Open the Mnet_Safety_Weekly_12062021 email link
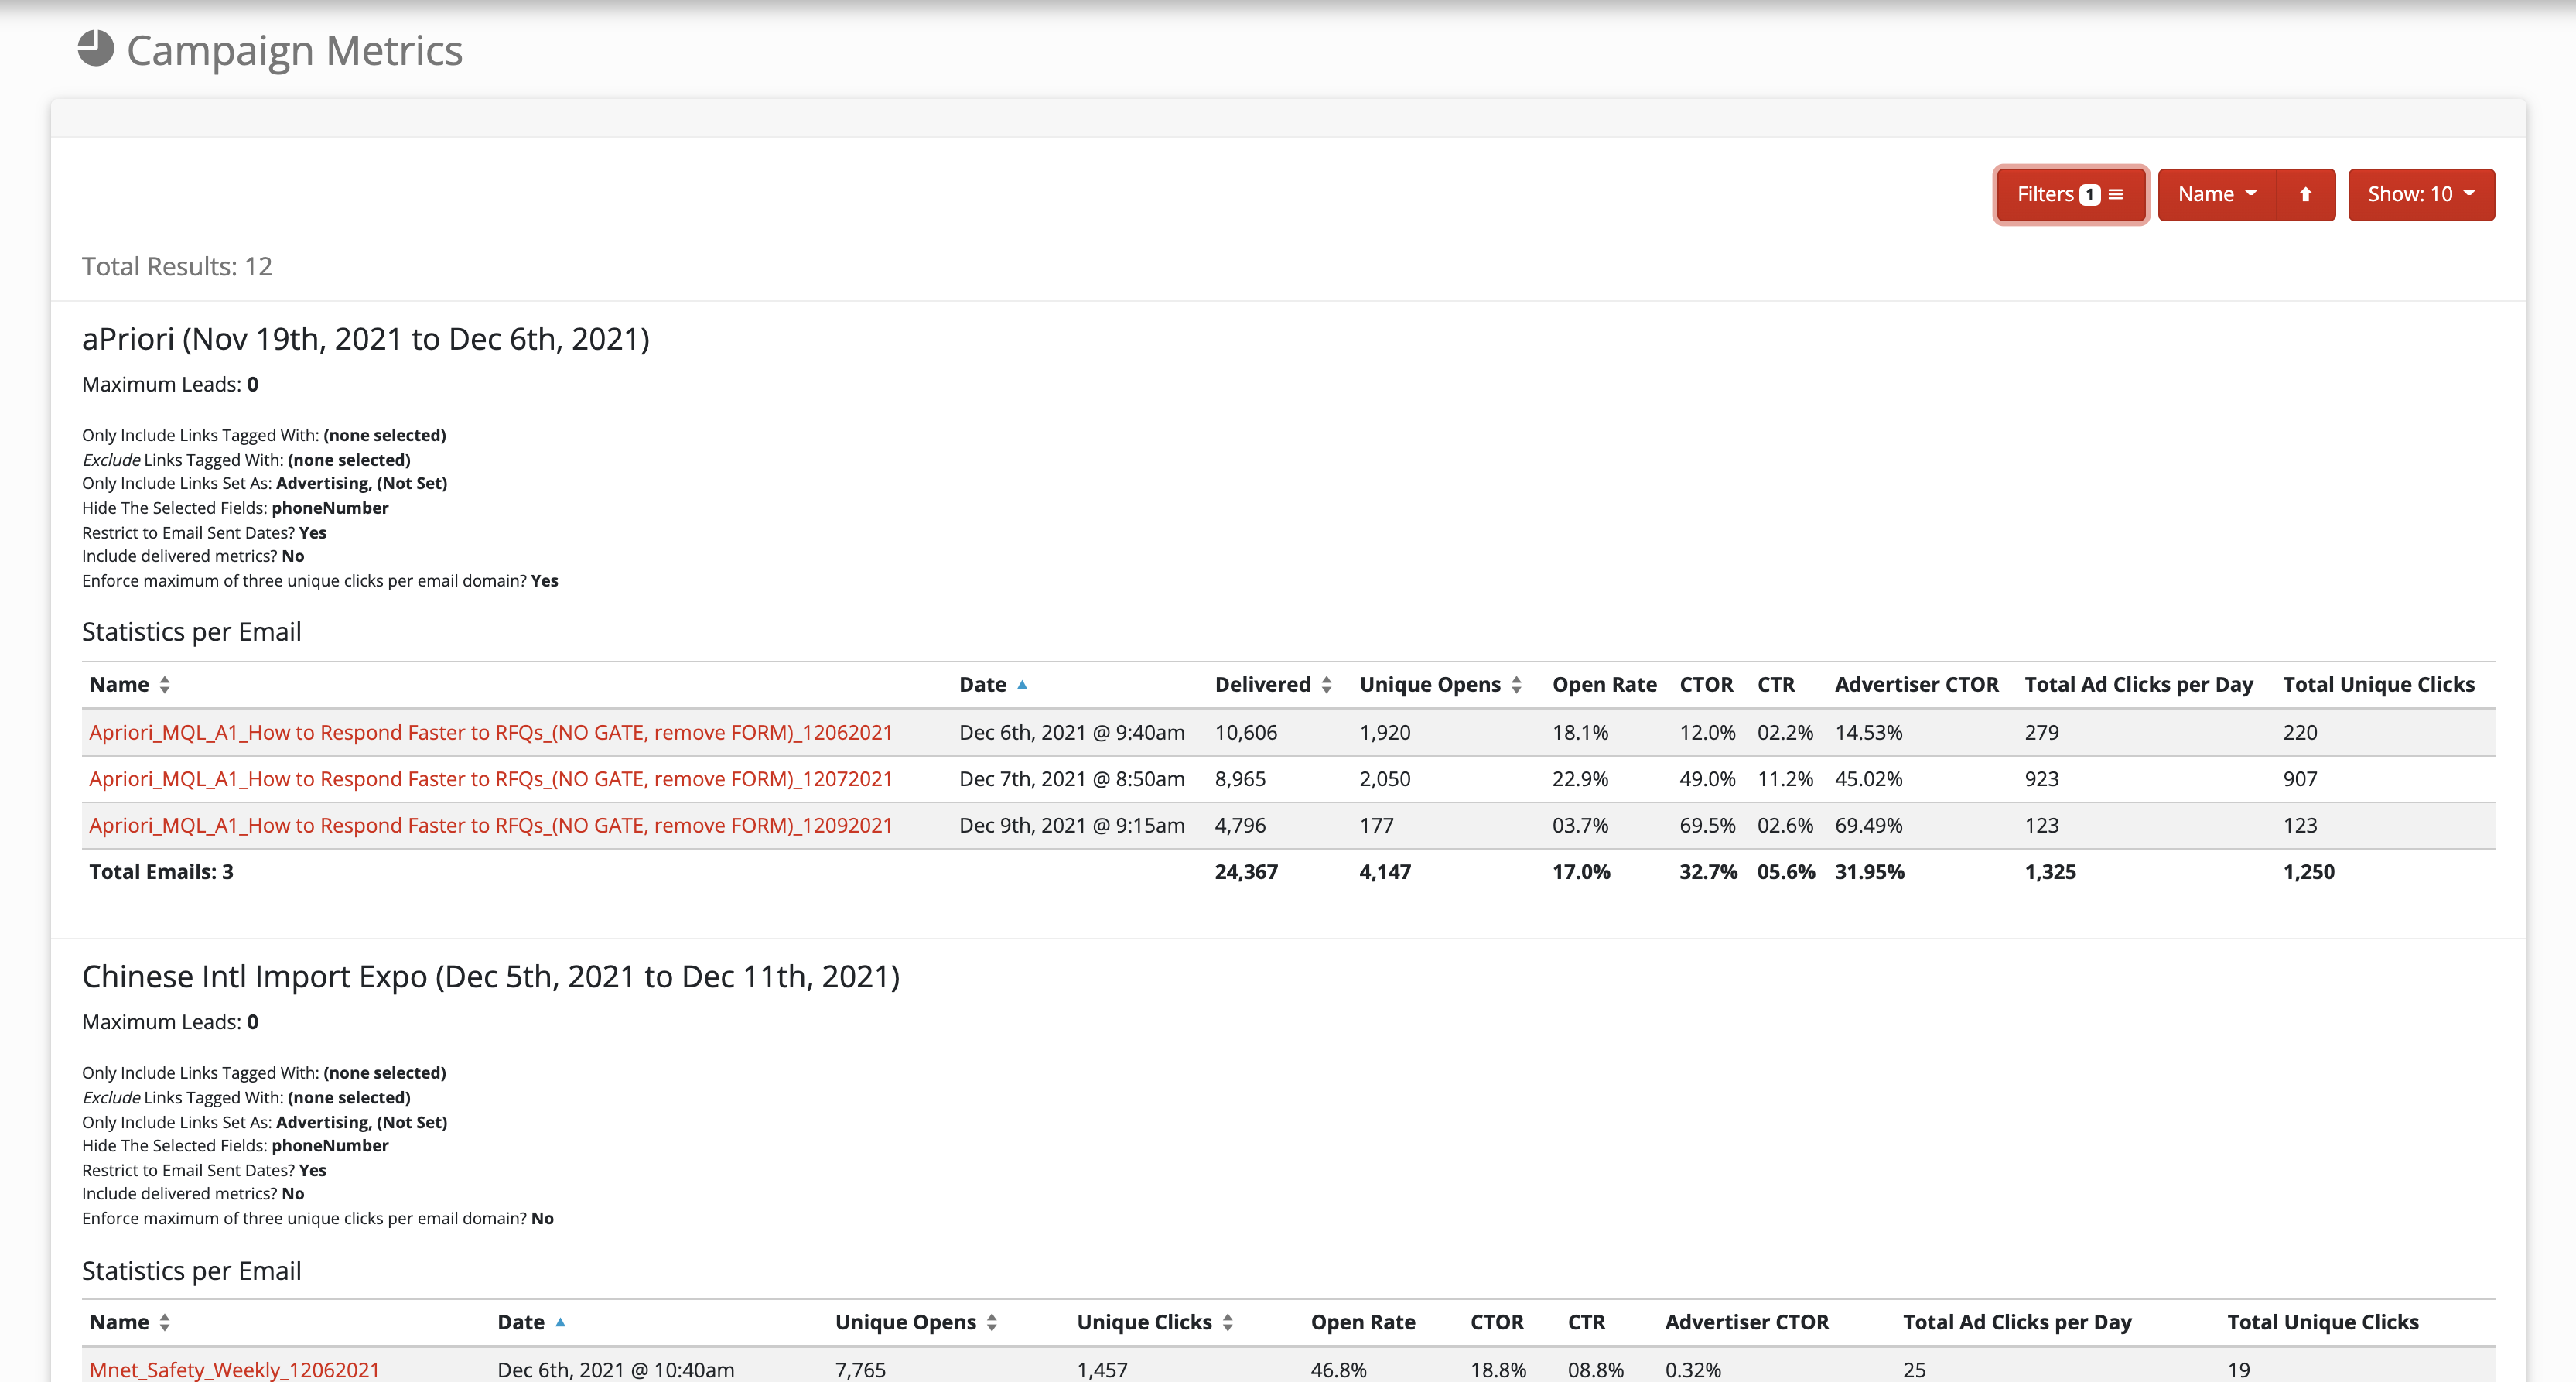This screenshot has width=2576, height=1382. tap(234, 1369)
